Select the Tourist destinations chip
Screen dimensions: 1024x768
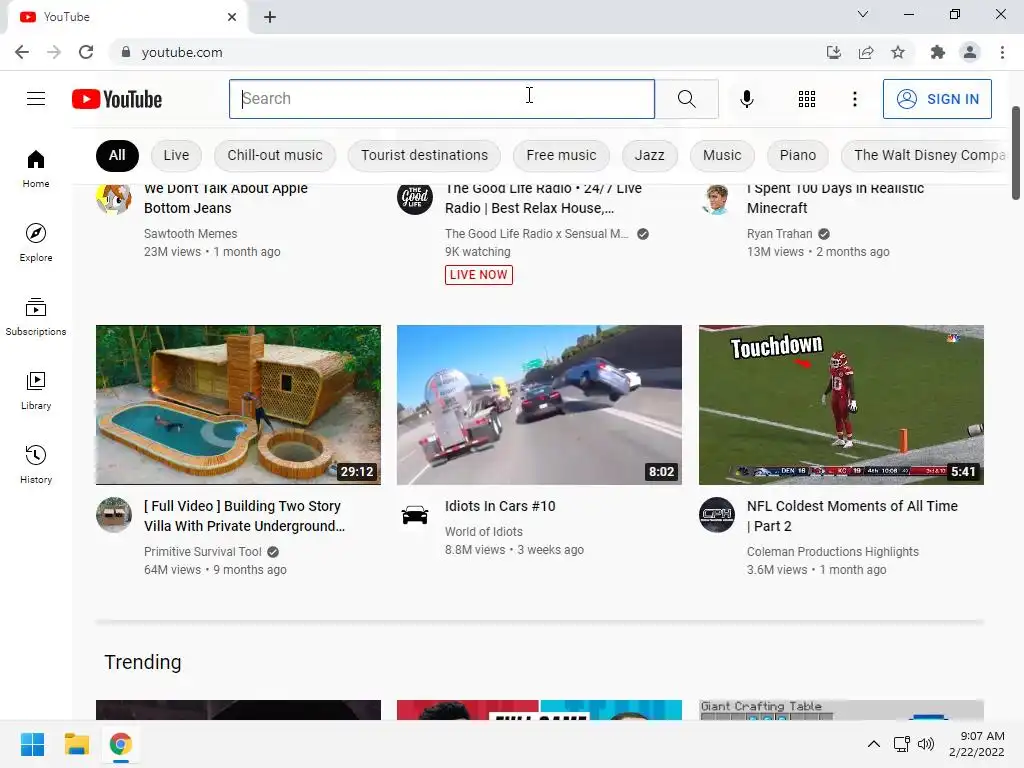tap(424, 155)
